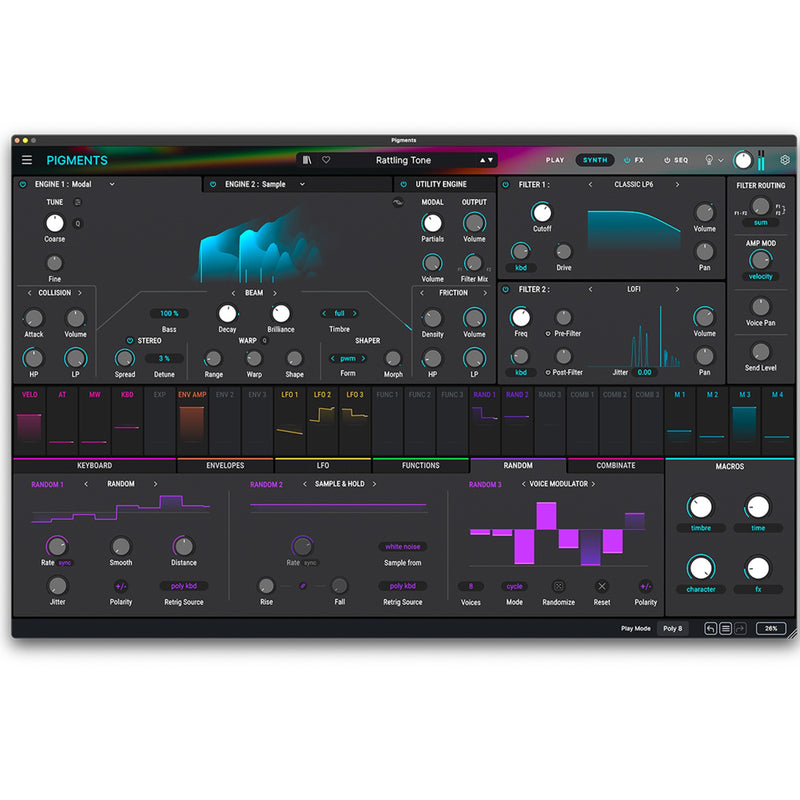
Task: Switch to the Envelopes tab
Action: [225, 465]
